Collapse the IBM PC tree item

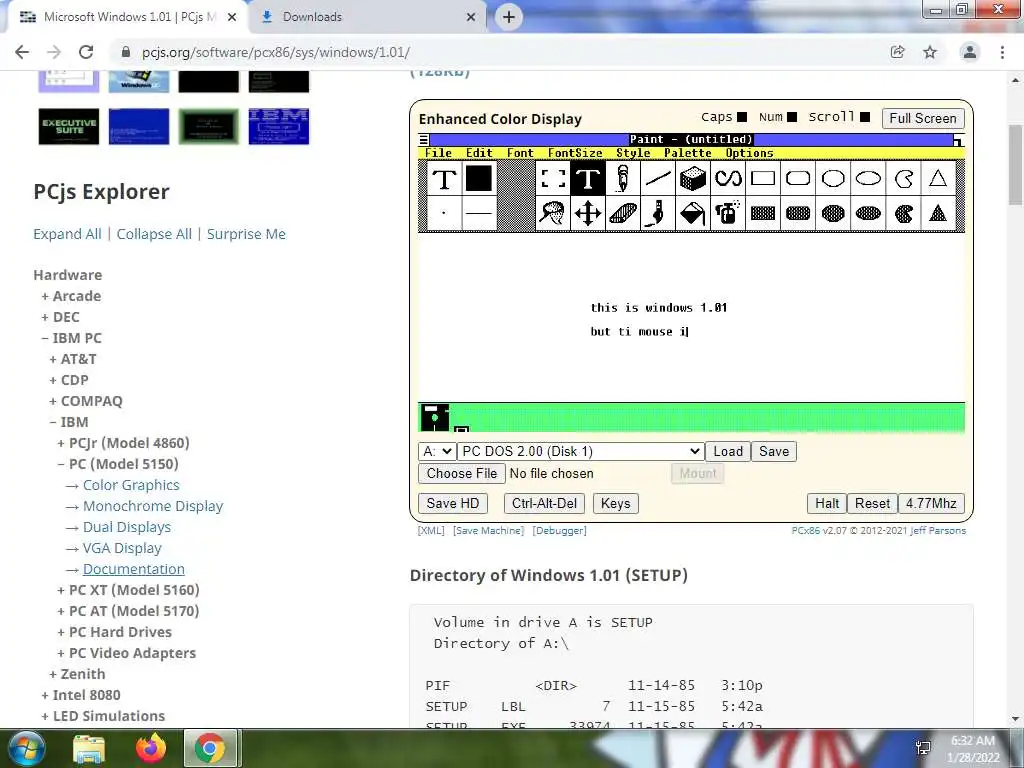[71, 338]
